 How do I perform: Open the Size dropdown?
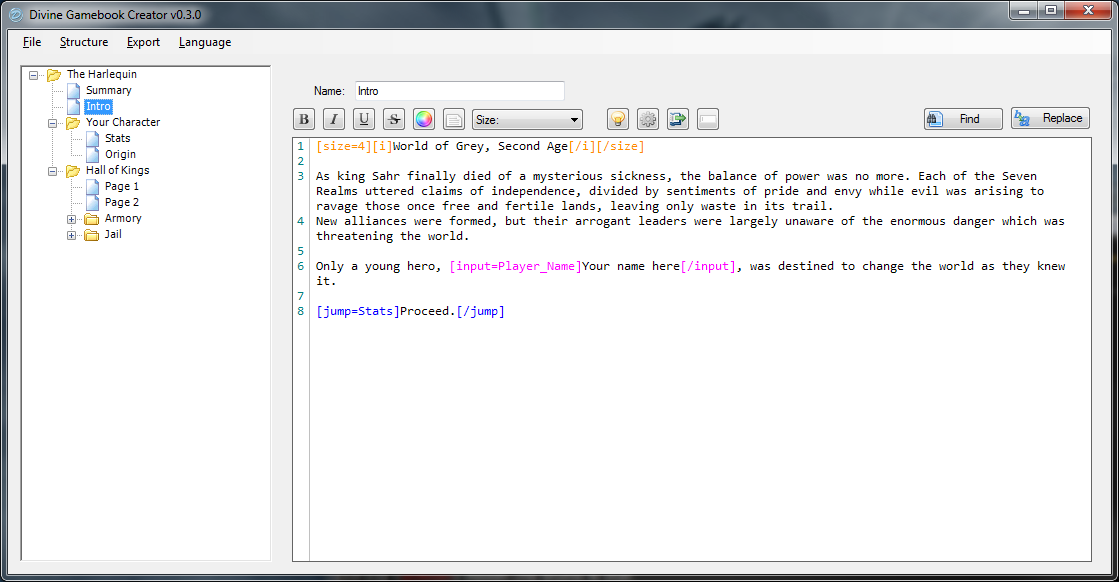pos(527,120)
